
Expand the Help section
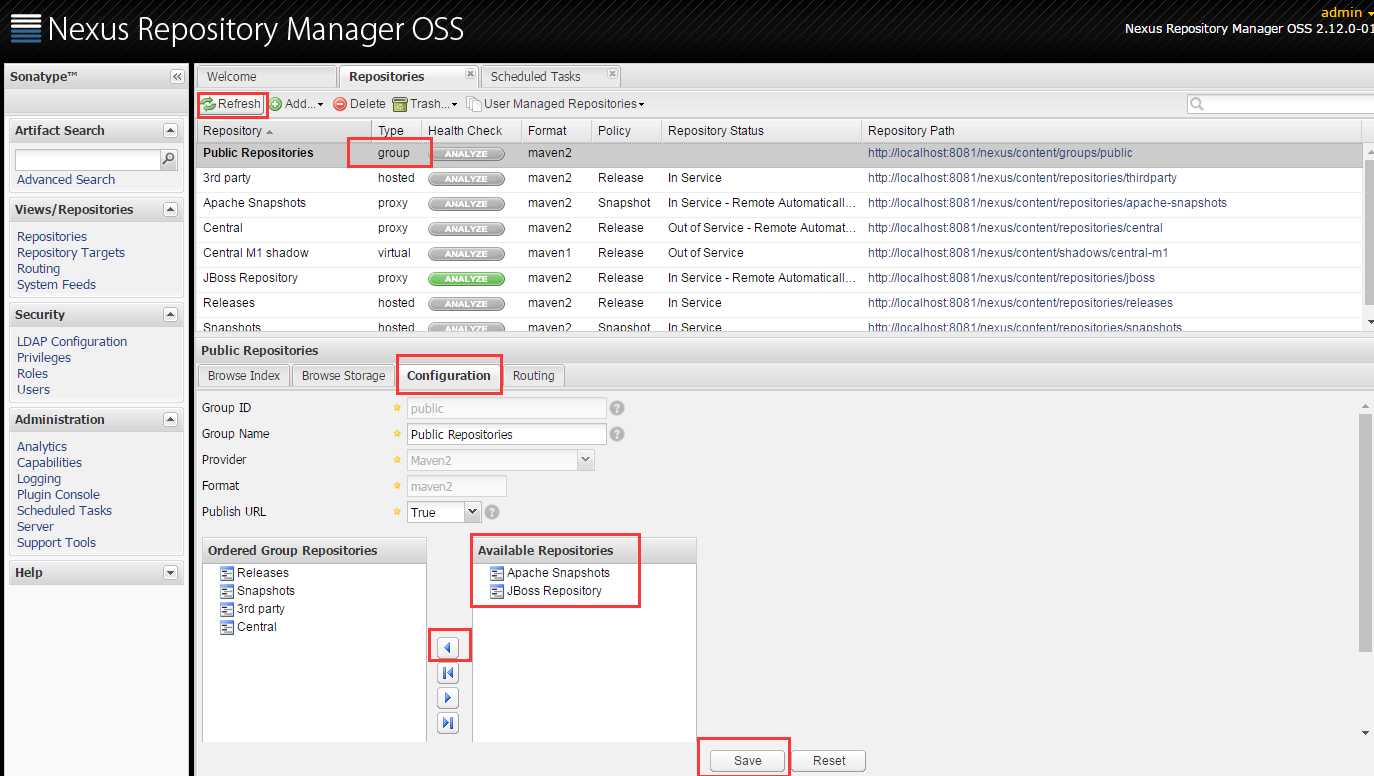point(170,573)
